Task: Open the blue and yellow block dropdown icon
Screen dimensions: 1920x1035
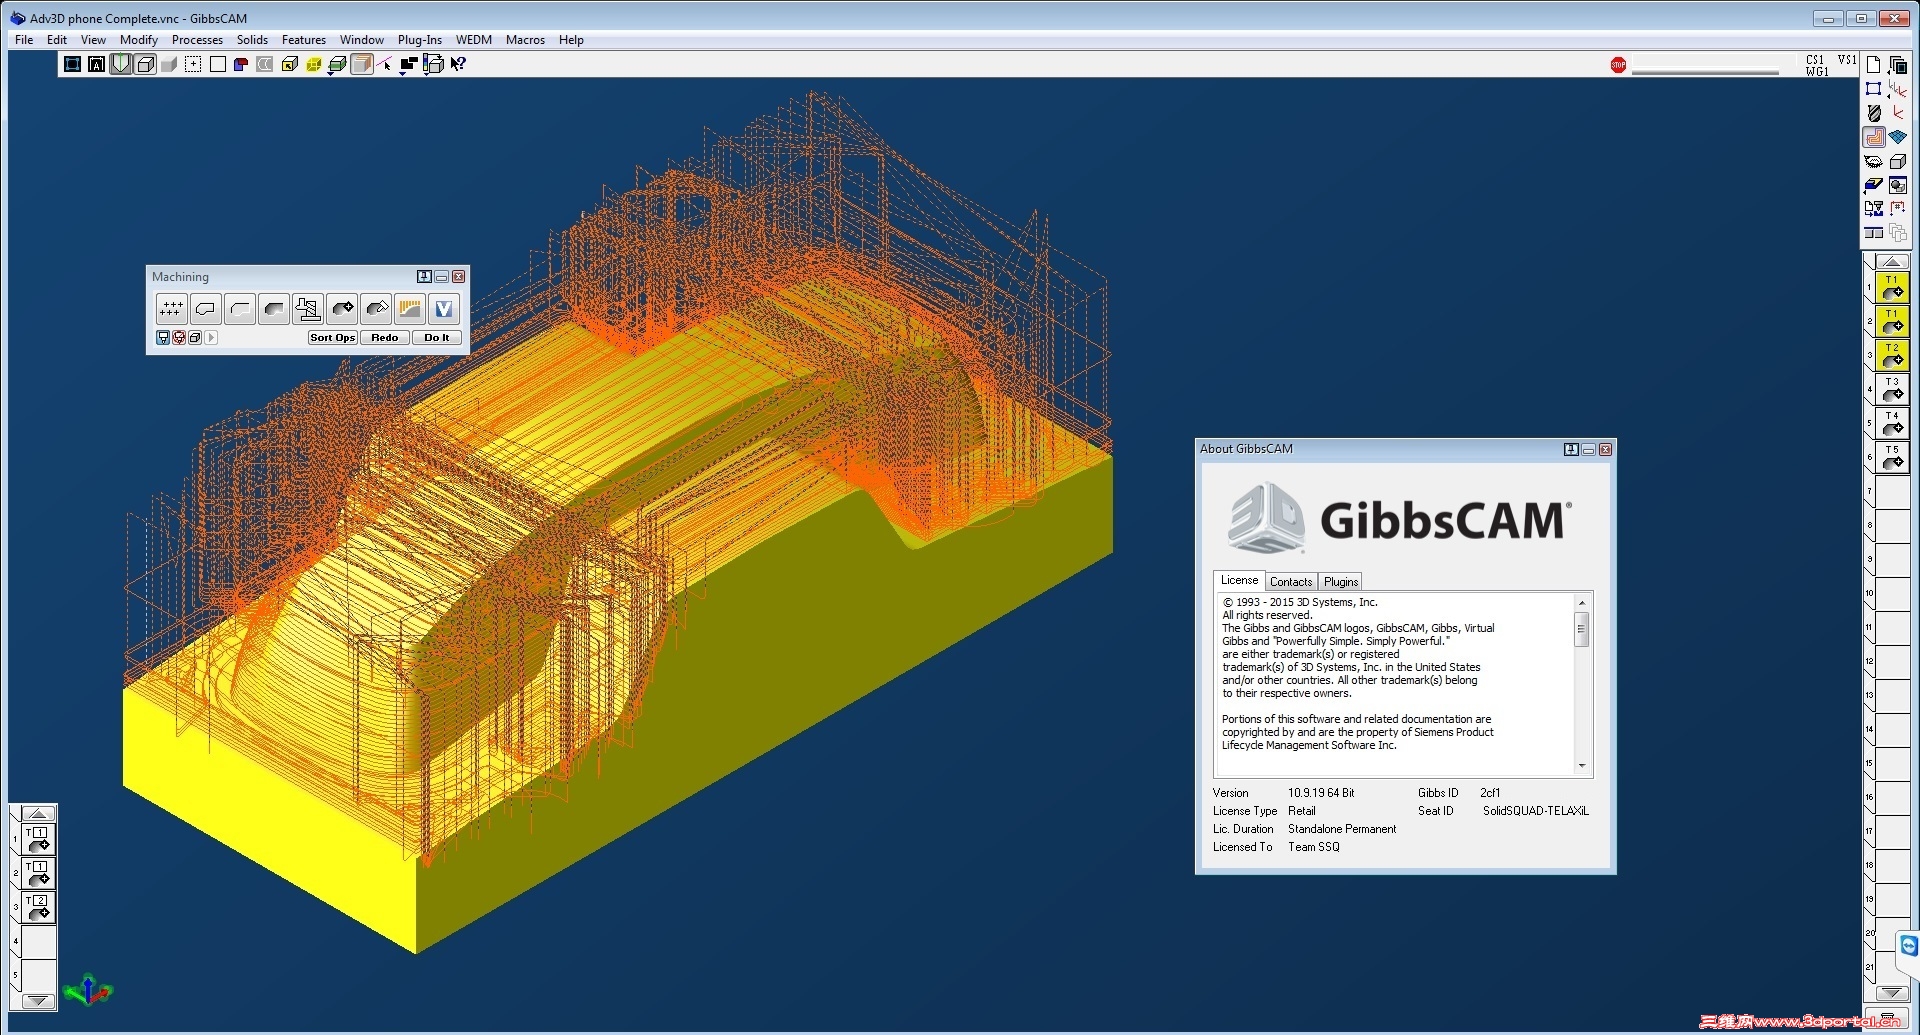Action: point(1873,185)
